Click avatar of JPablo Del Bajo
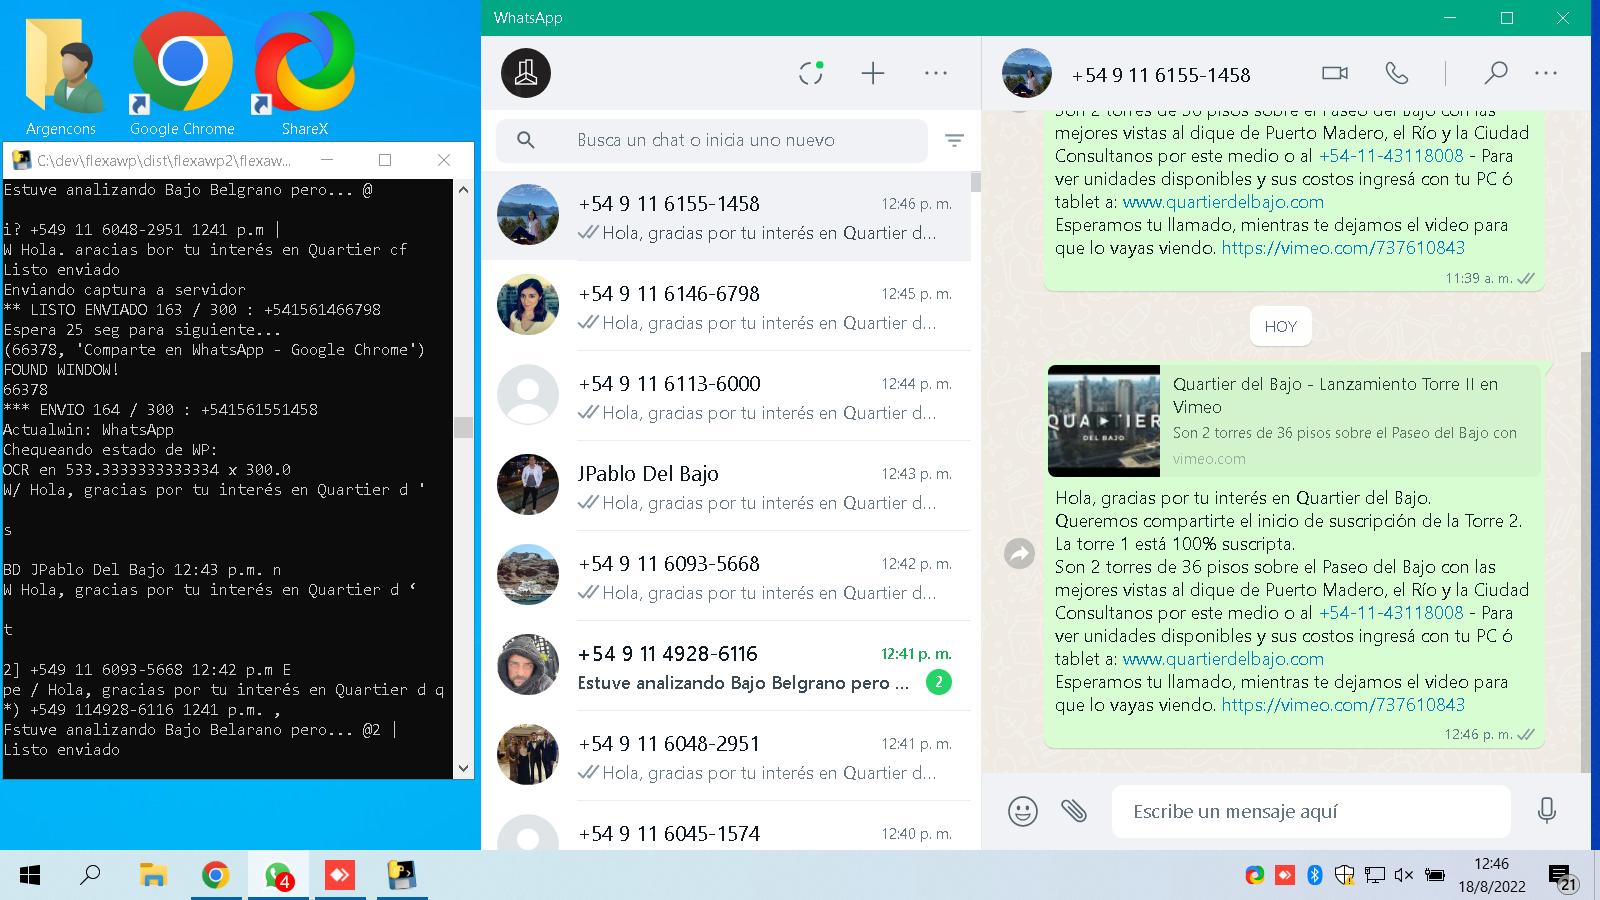The image size is (1600, 900). click(528, 485)
